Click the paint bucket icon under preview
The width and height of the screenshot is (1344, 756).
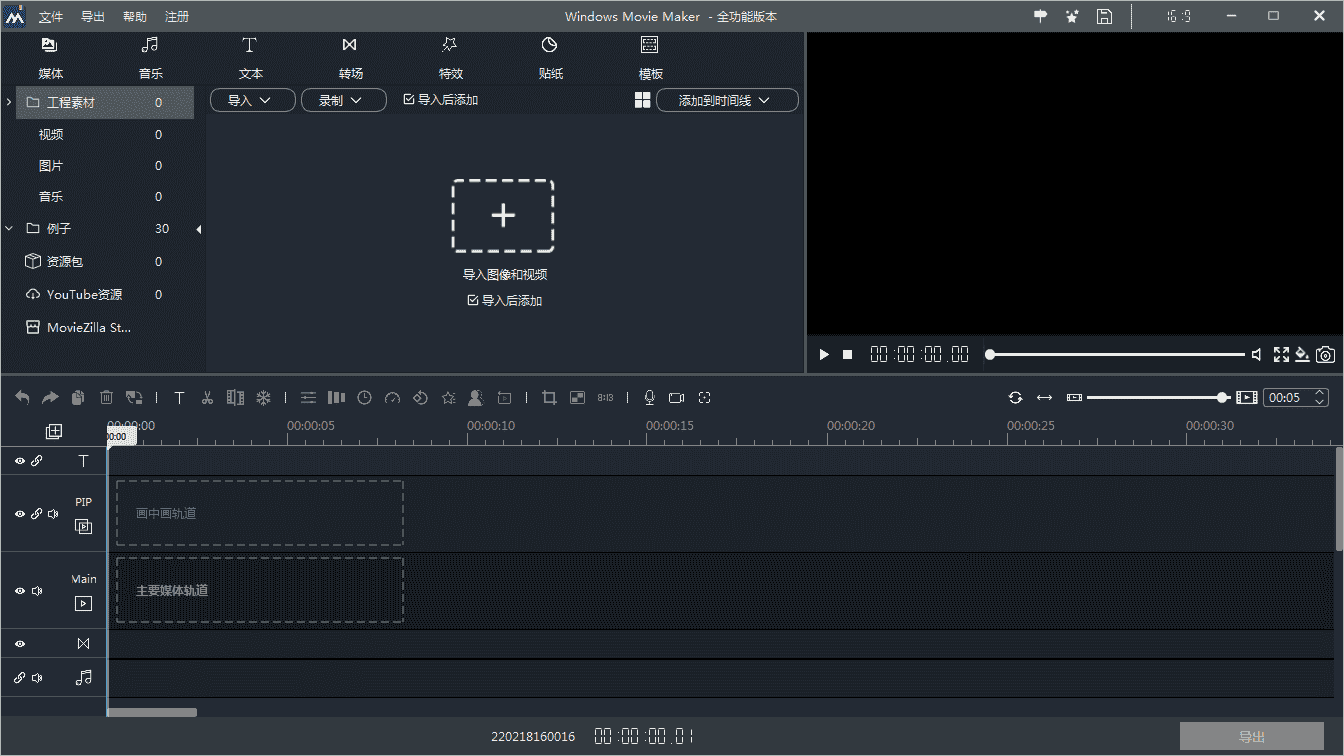pyautogui.click(x=1302, y=355)
